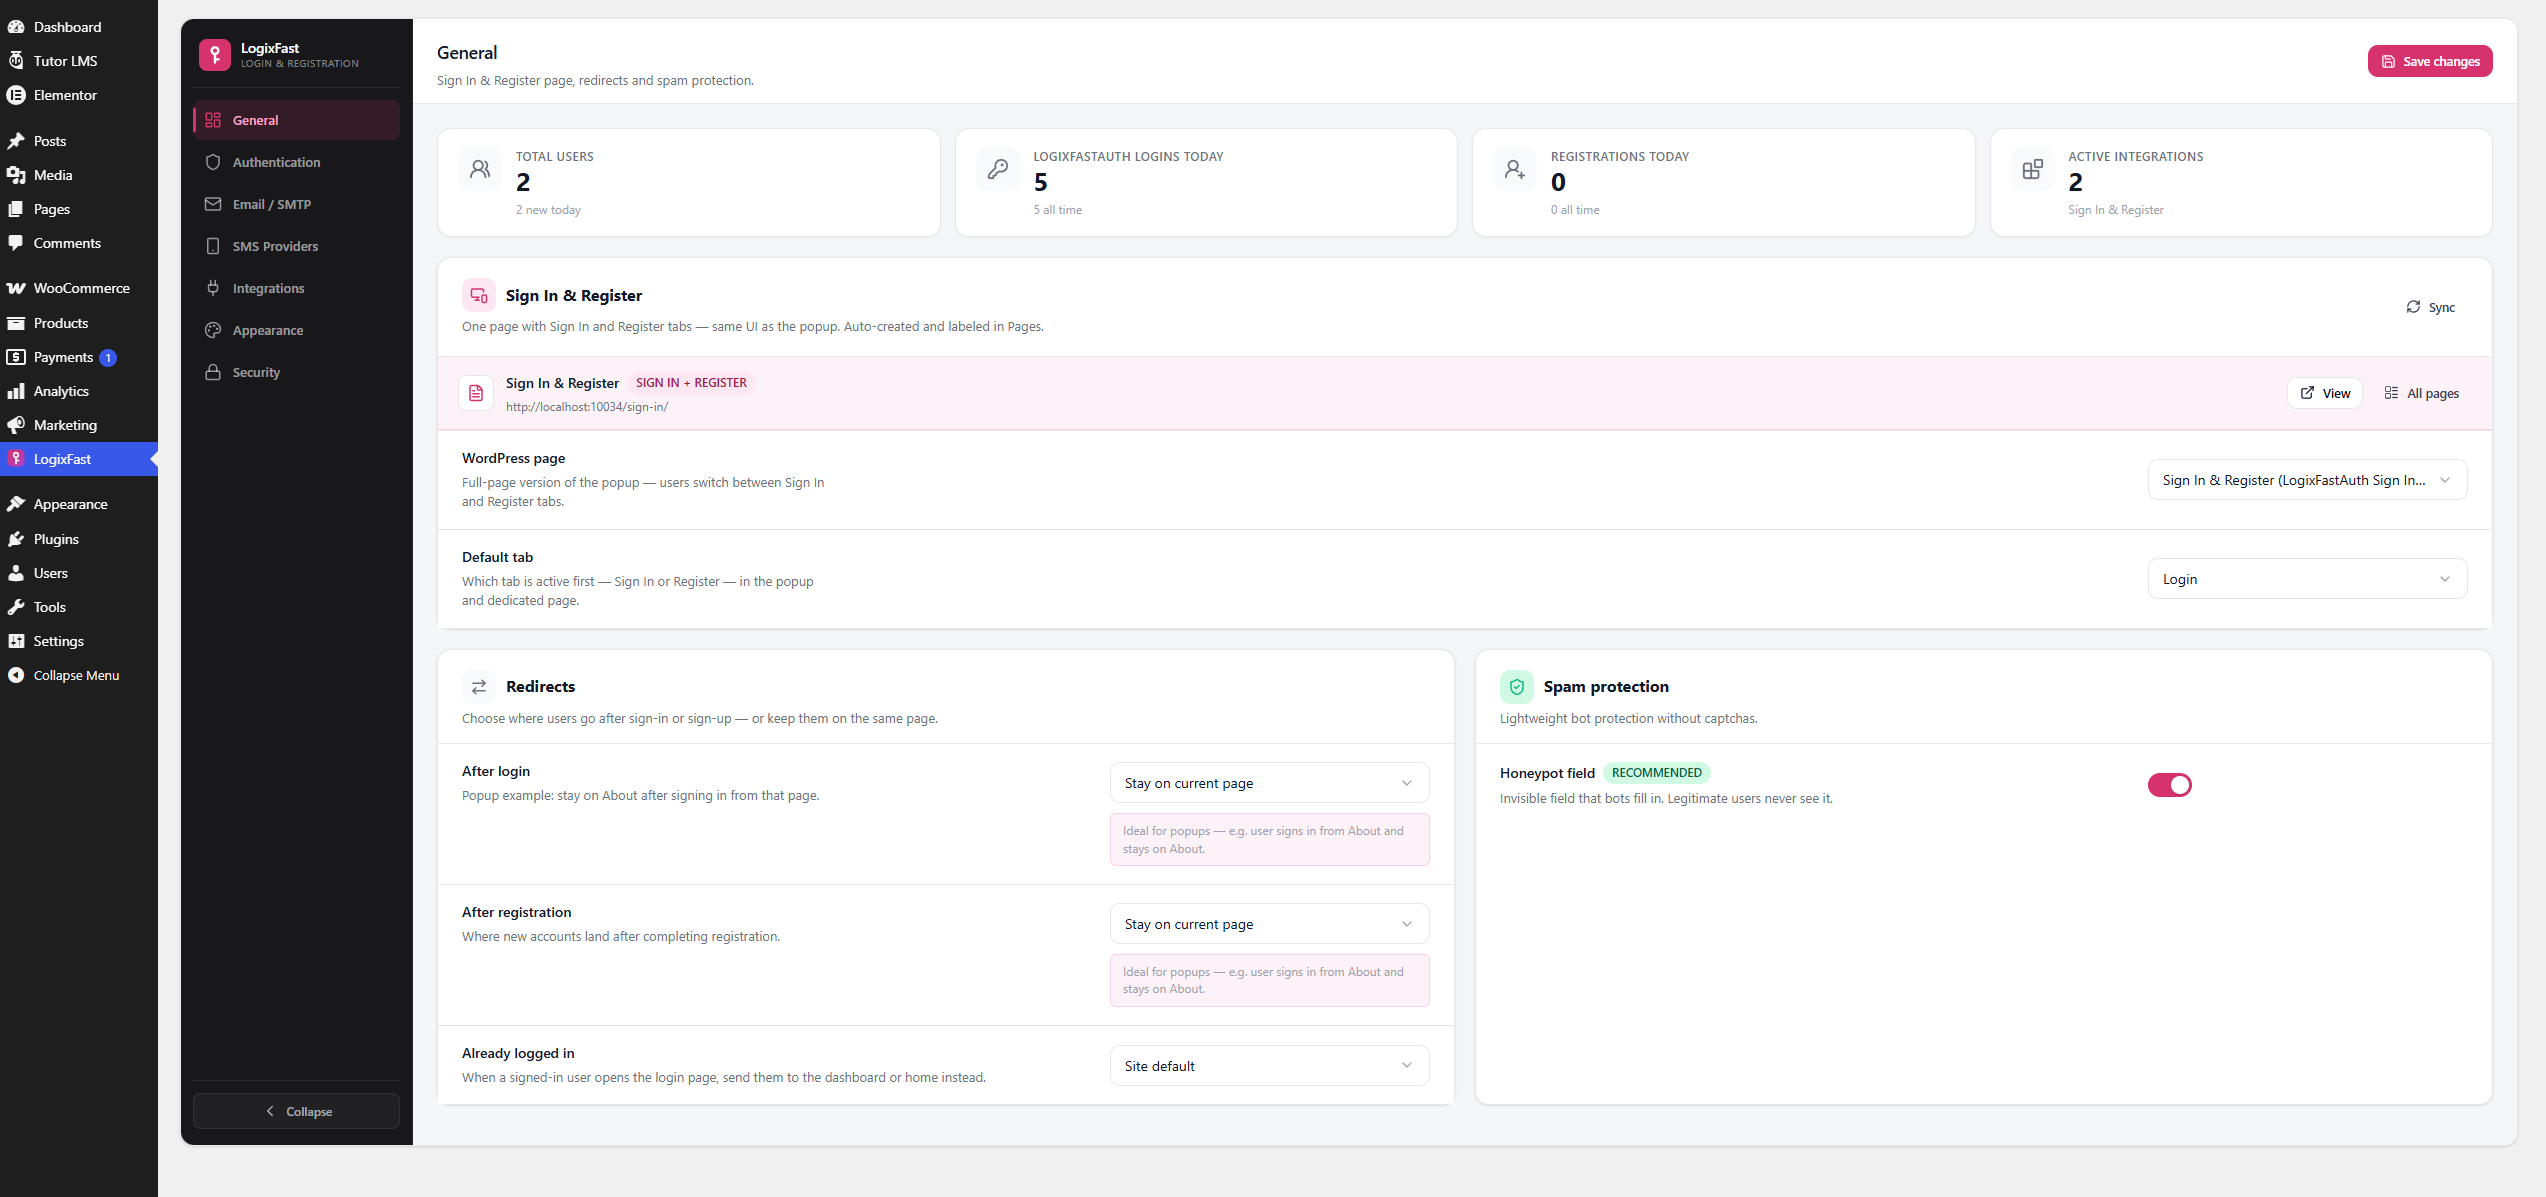The image size is (2546, 1197).
Task: Click the Sign In & Register section icon
Action: pyautogui.click(x=479, y=296)
